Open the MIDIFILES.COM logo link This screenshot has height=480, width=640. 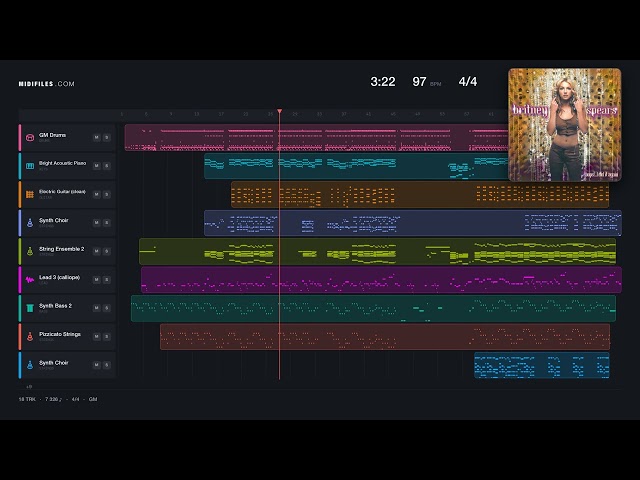(47, 84)
